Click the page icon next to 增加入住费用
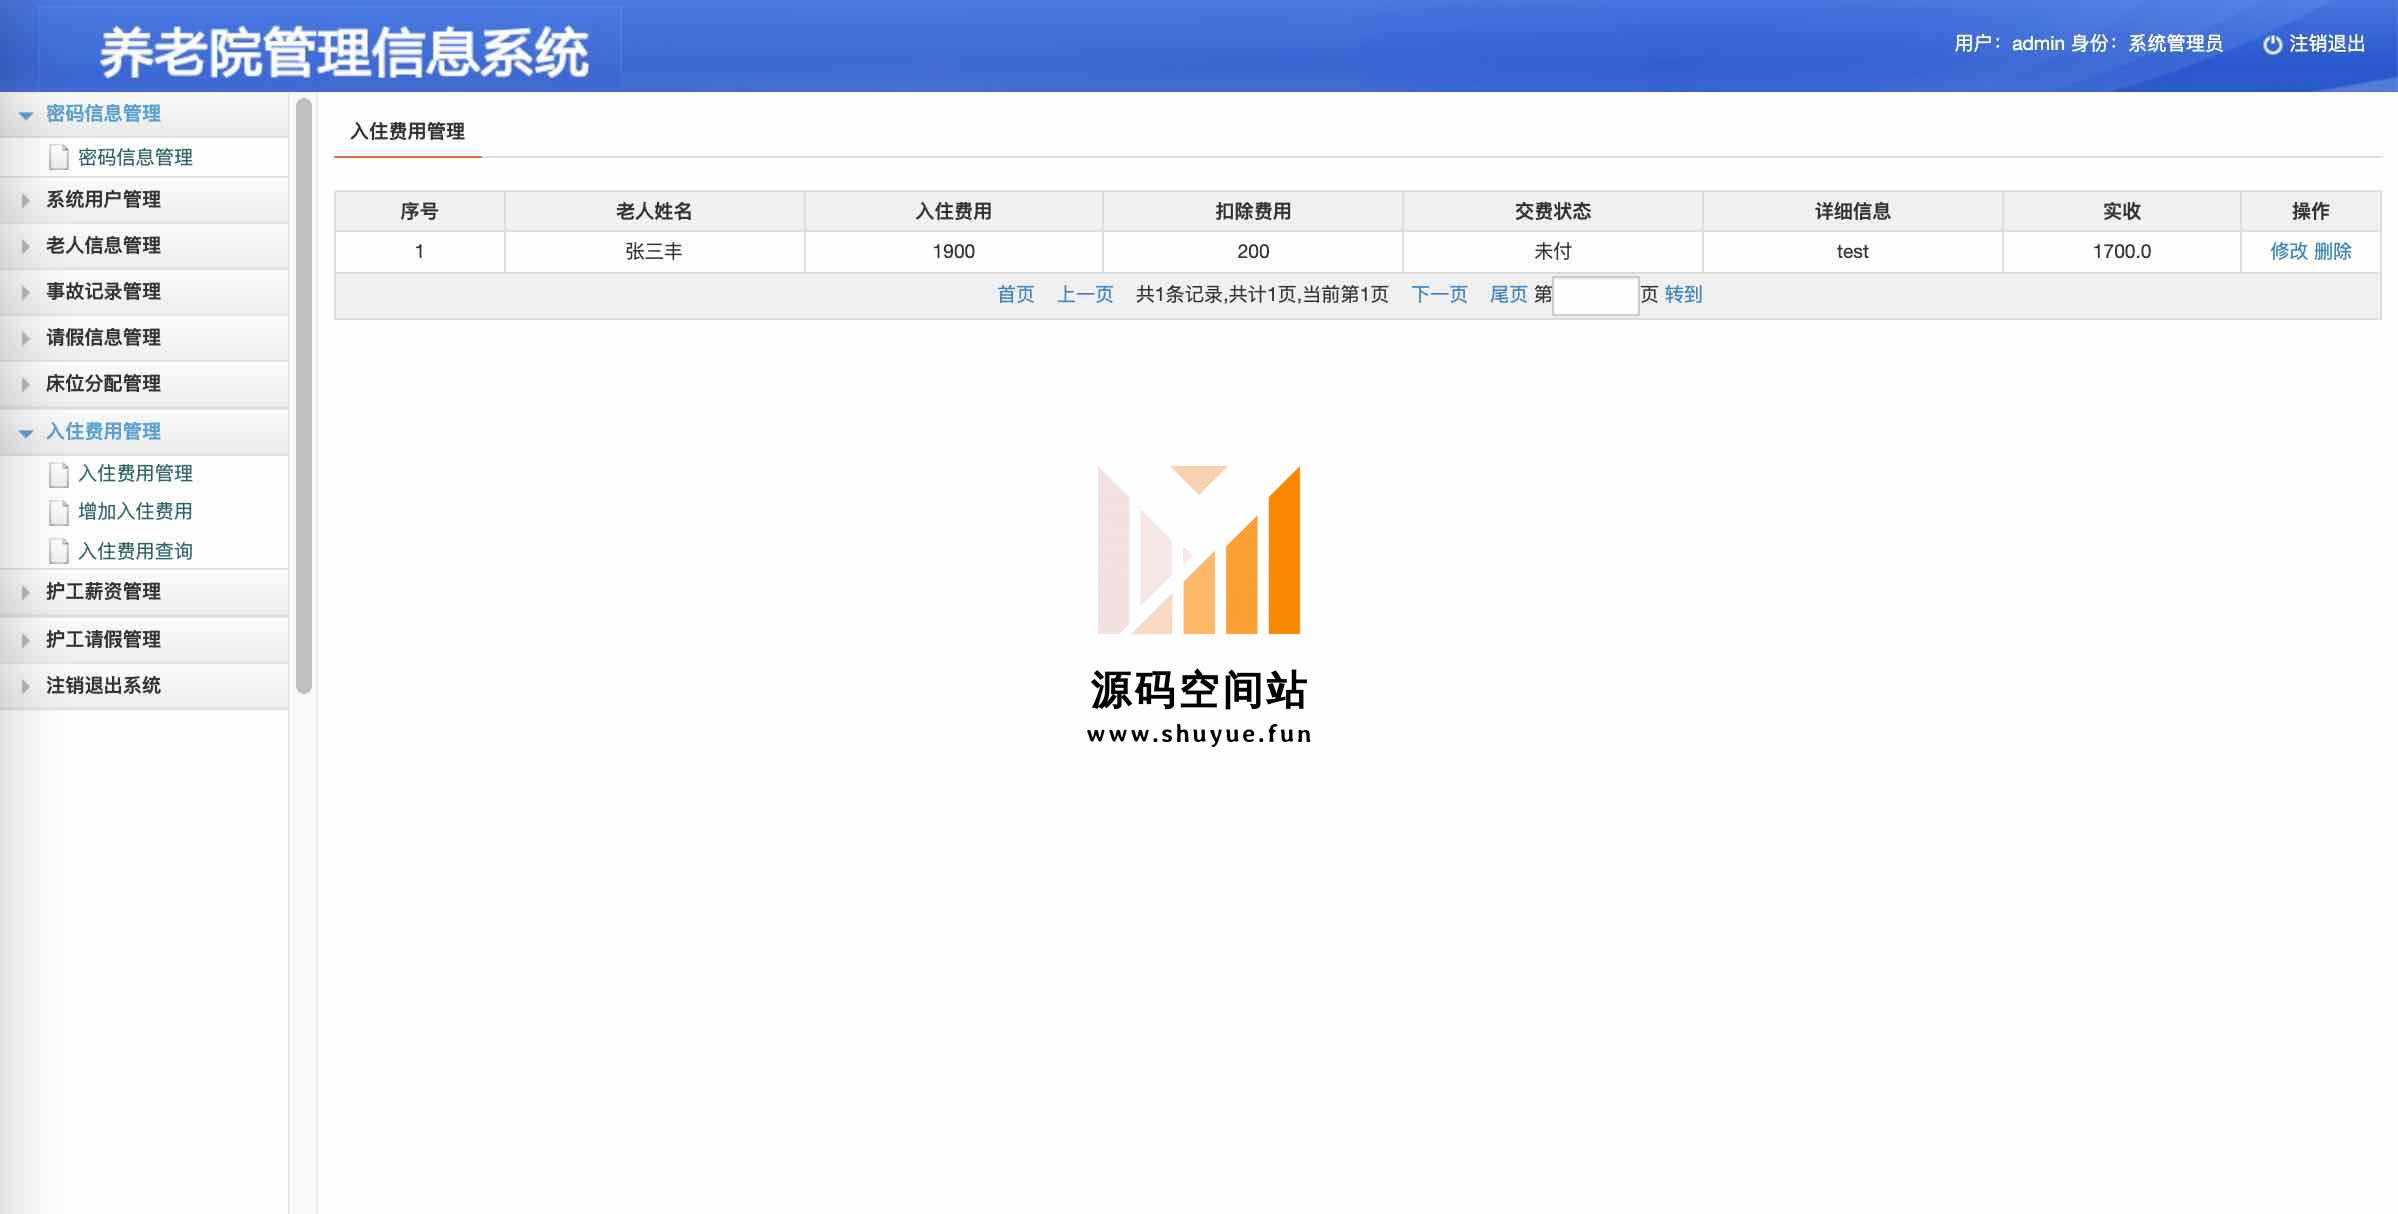 (59, 512)
